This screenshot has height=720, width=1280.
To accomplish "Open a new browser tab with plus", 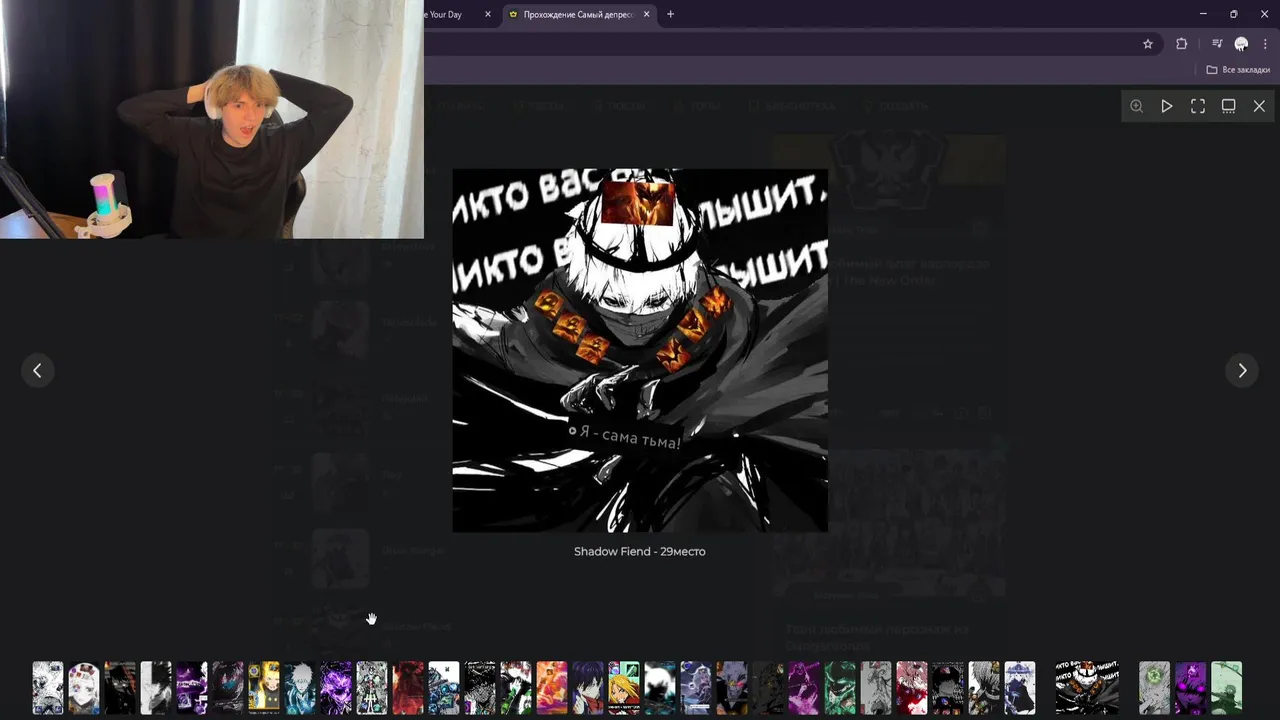I will [x=670, y=14].
